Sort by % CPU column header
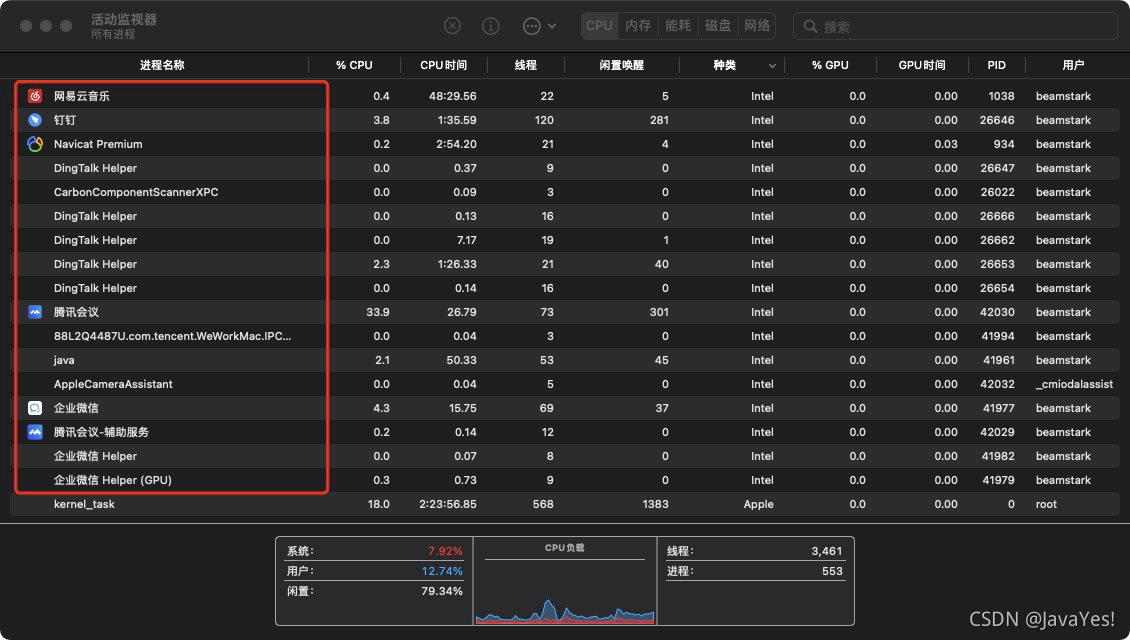Viewport: 1130px width, 640px height. point(354,65)
